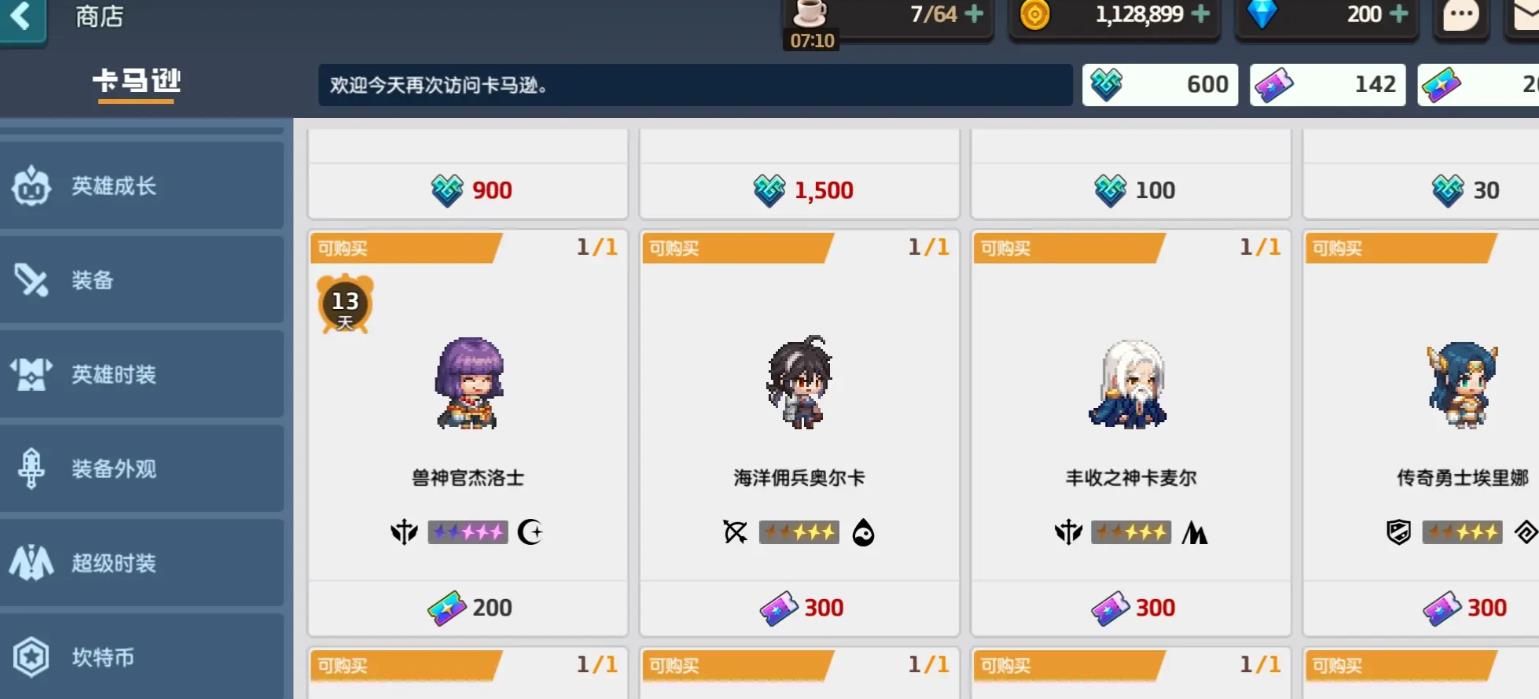Select the 英雄成长 shop category

click(x=141, y=186)
